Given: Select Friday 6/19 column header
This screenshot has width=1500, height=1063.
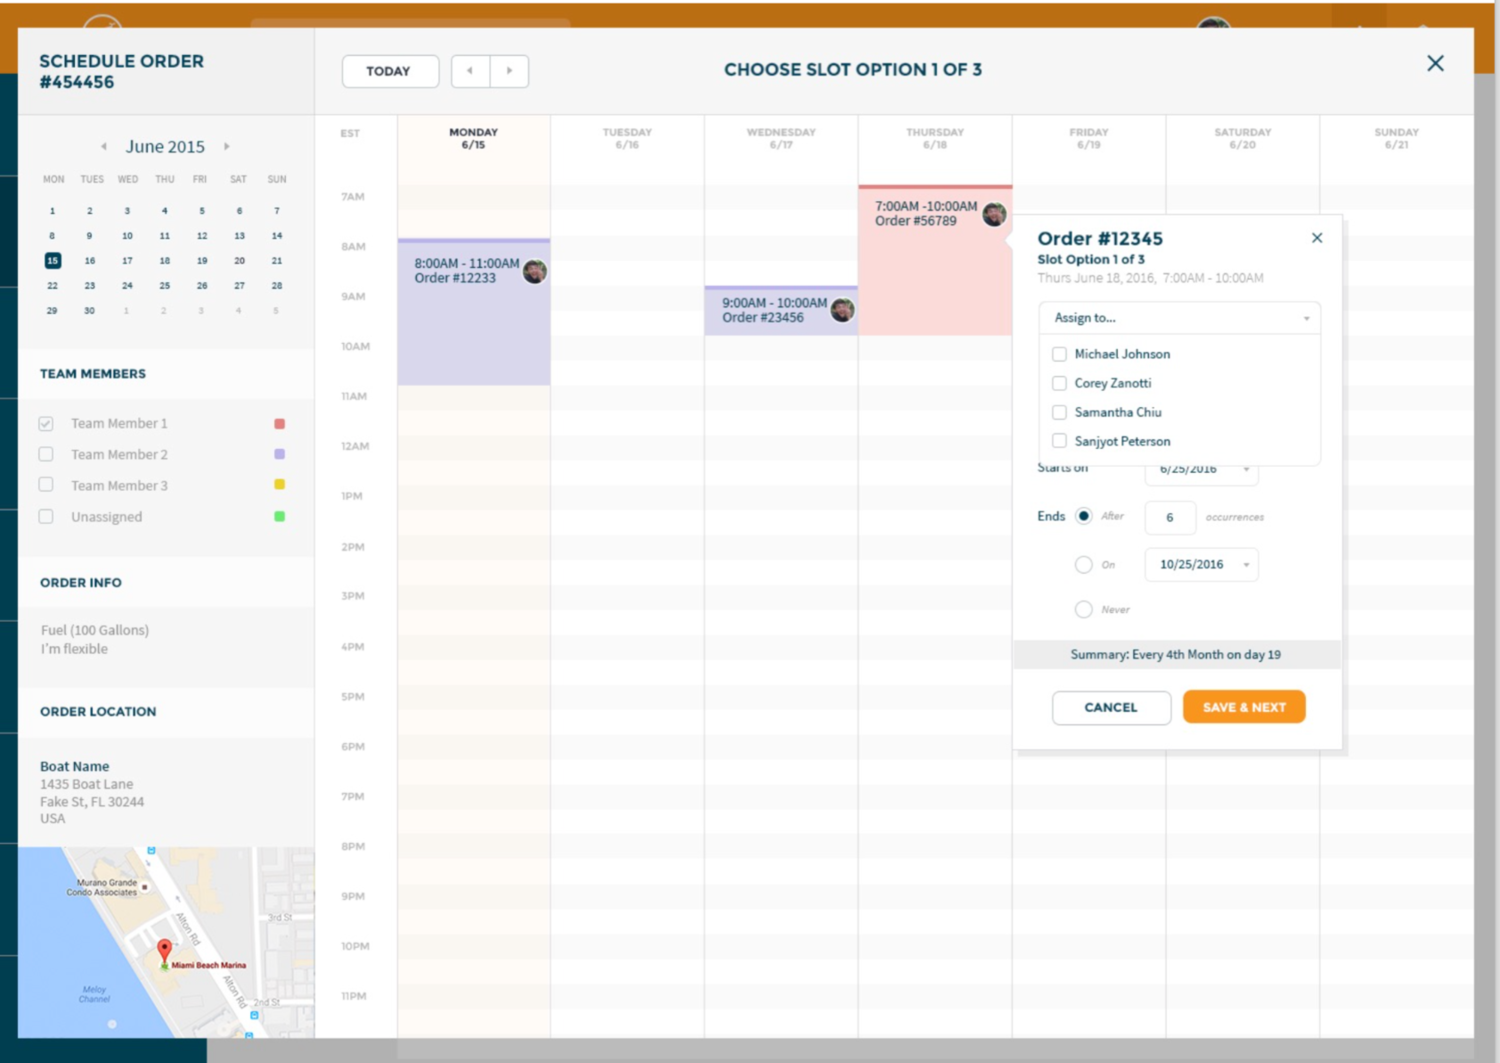Looking at the screenshot, I should [1089, 138].
